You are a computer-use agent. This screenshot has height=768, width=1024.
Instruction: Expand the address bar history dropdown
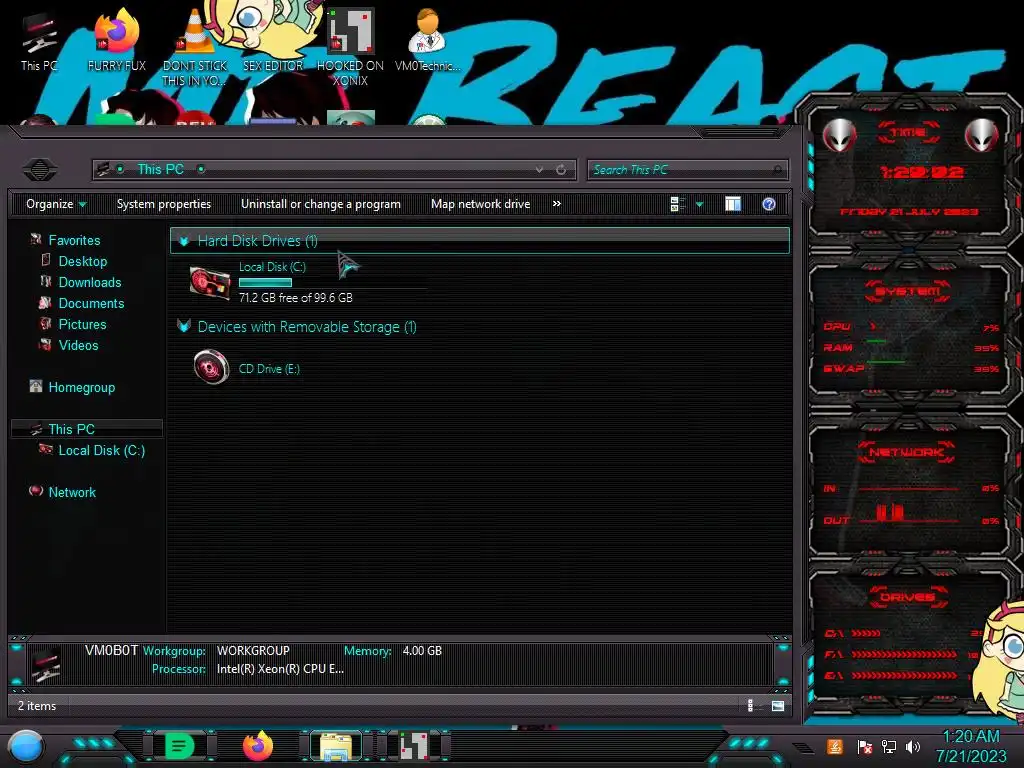[x=539, y=170]
